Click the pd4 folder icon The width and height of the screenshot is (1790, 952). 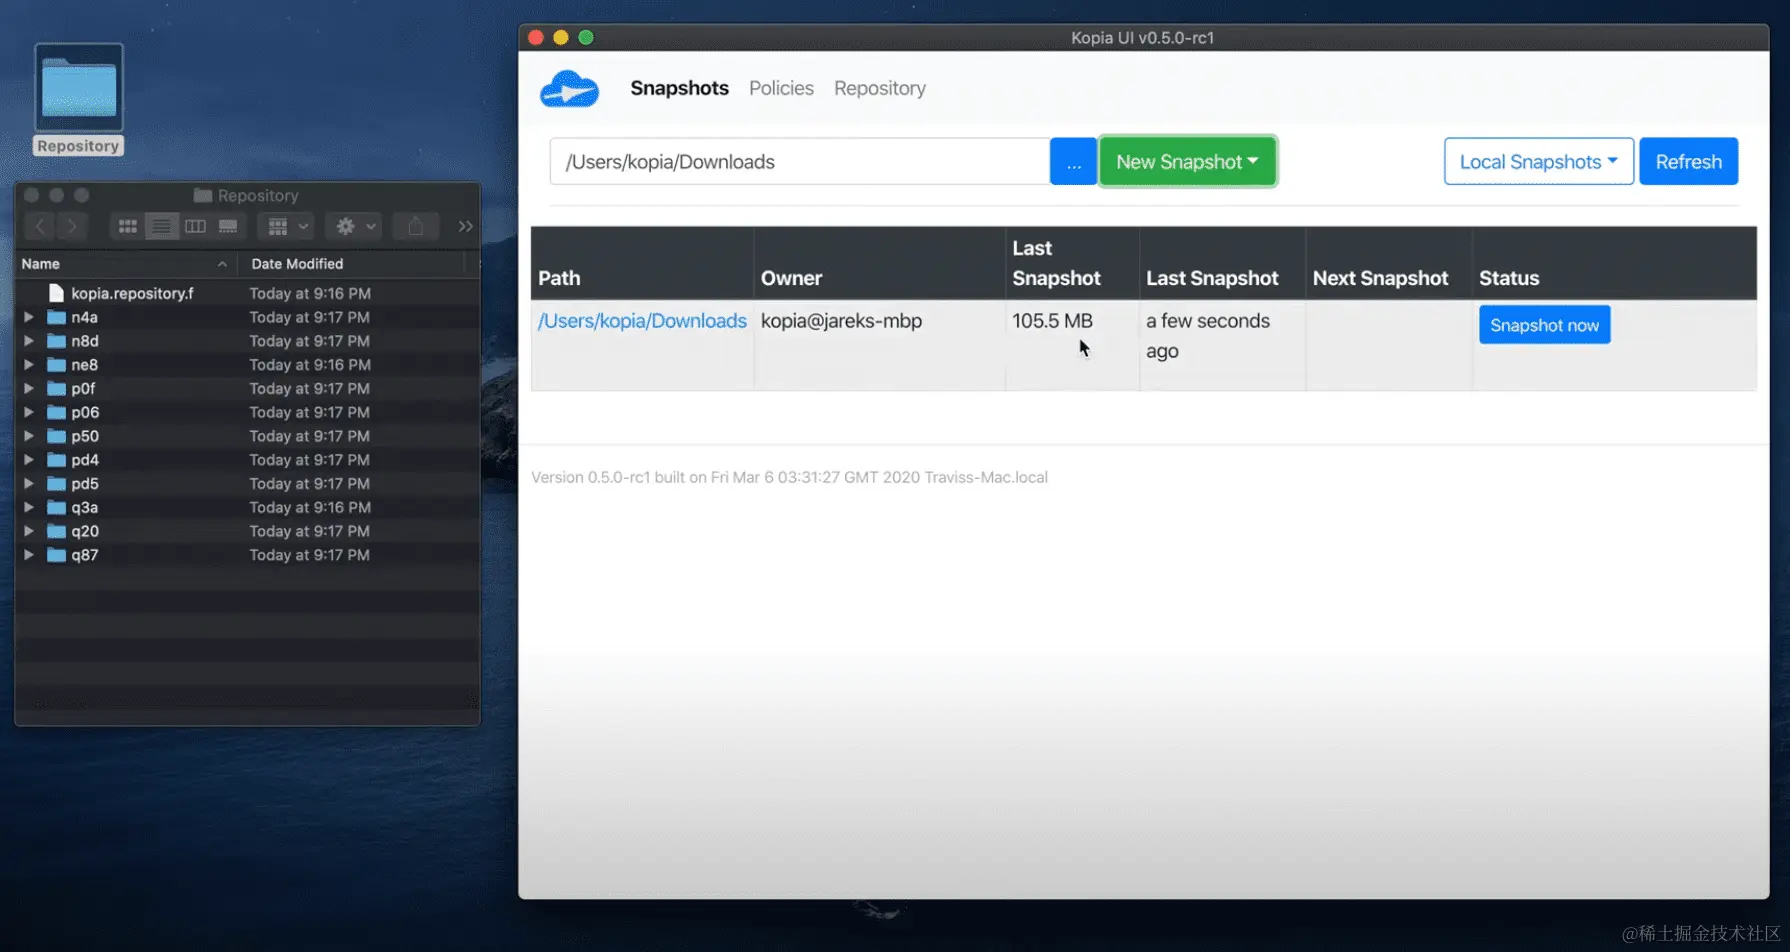pos(56,460)
